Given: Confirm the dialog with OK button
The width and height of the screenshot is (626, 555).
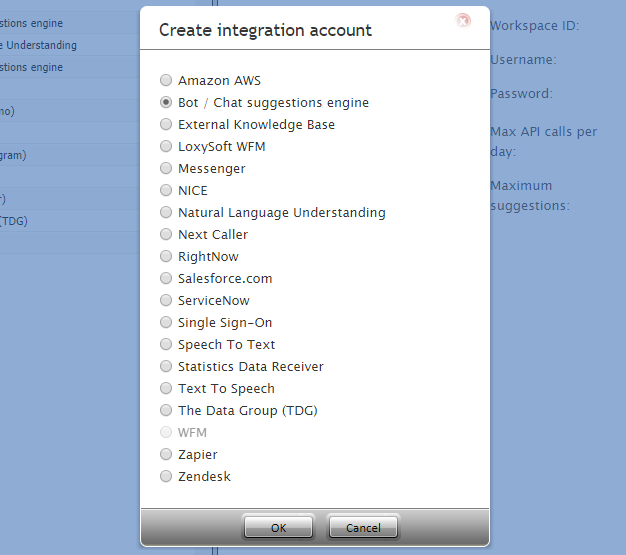Looking at the screenshot, I should pos(278,527).
